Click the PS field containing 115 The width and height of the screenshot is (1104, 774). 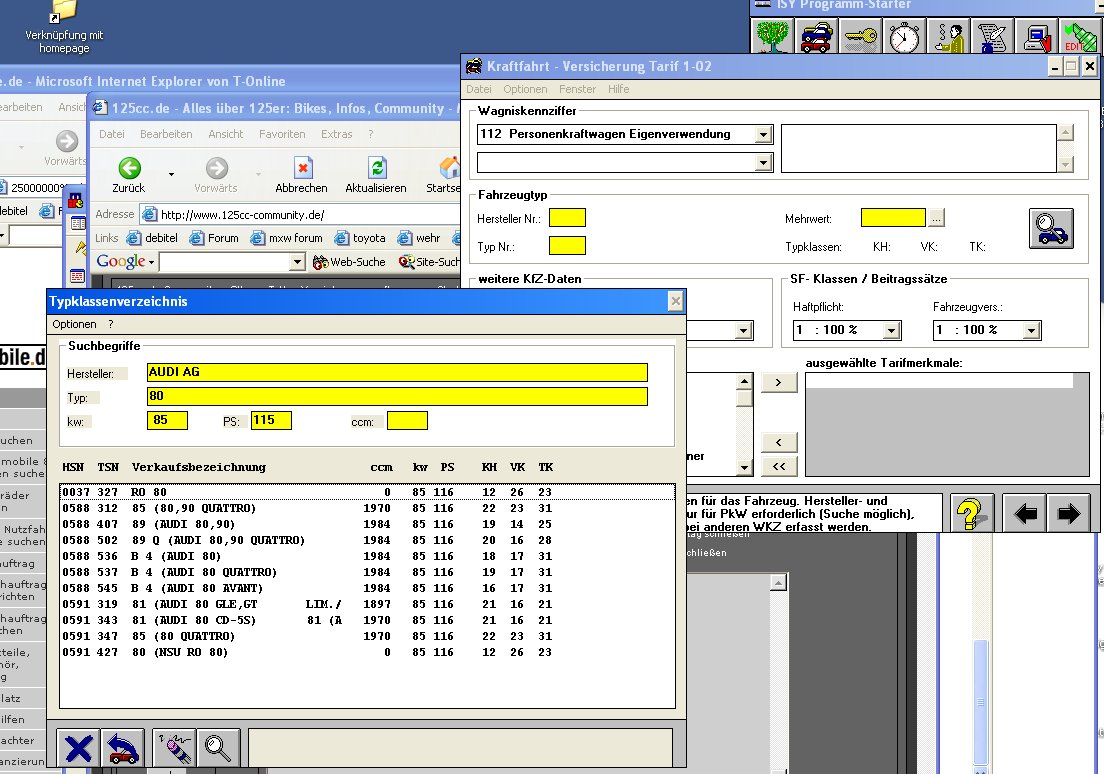pyautogui.click(x=271, y=420)
